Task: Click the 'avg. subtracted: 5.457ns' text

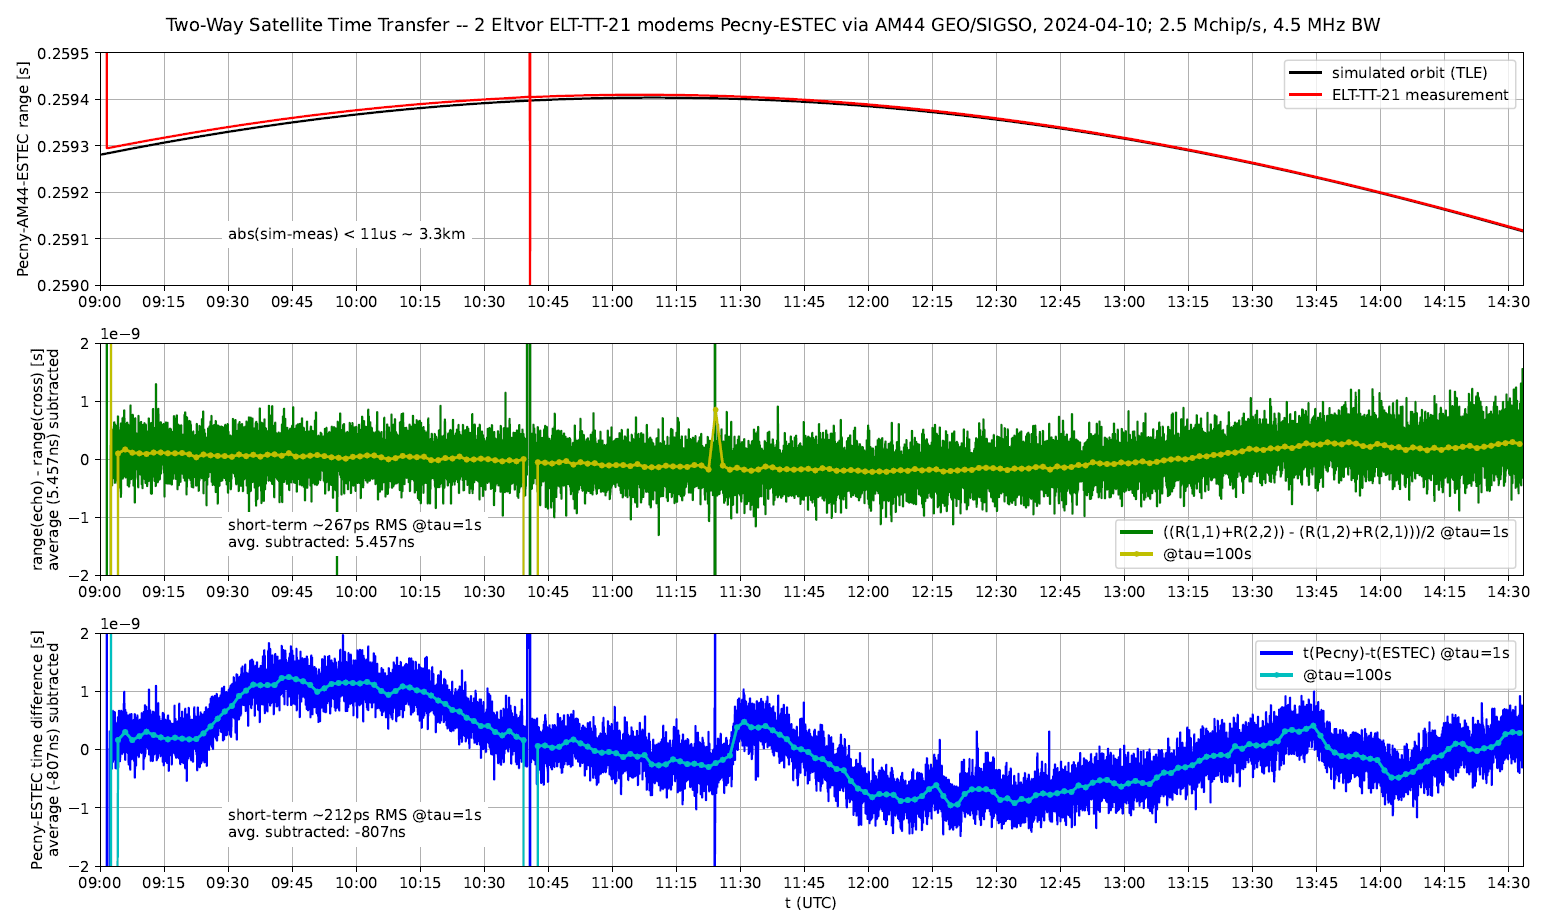Action: tap(320, 542)
